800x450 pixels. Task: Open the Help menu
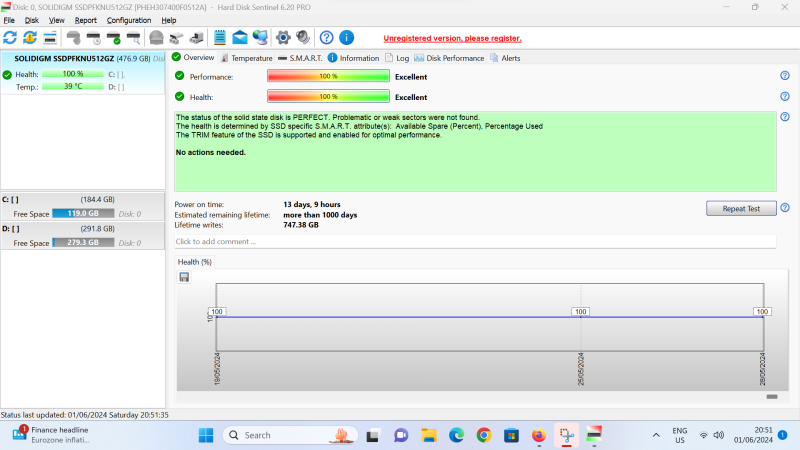[x=168, y=20]
